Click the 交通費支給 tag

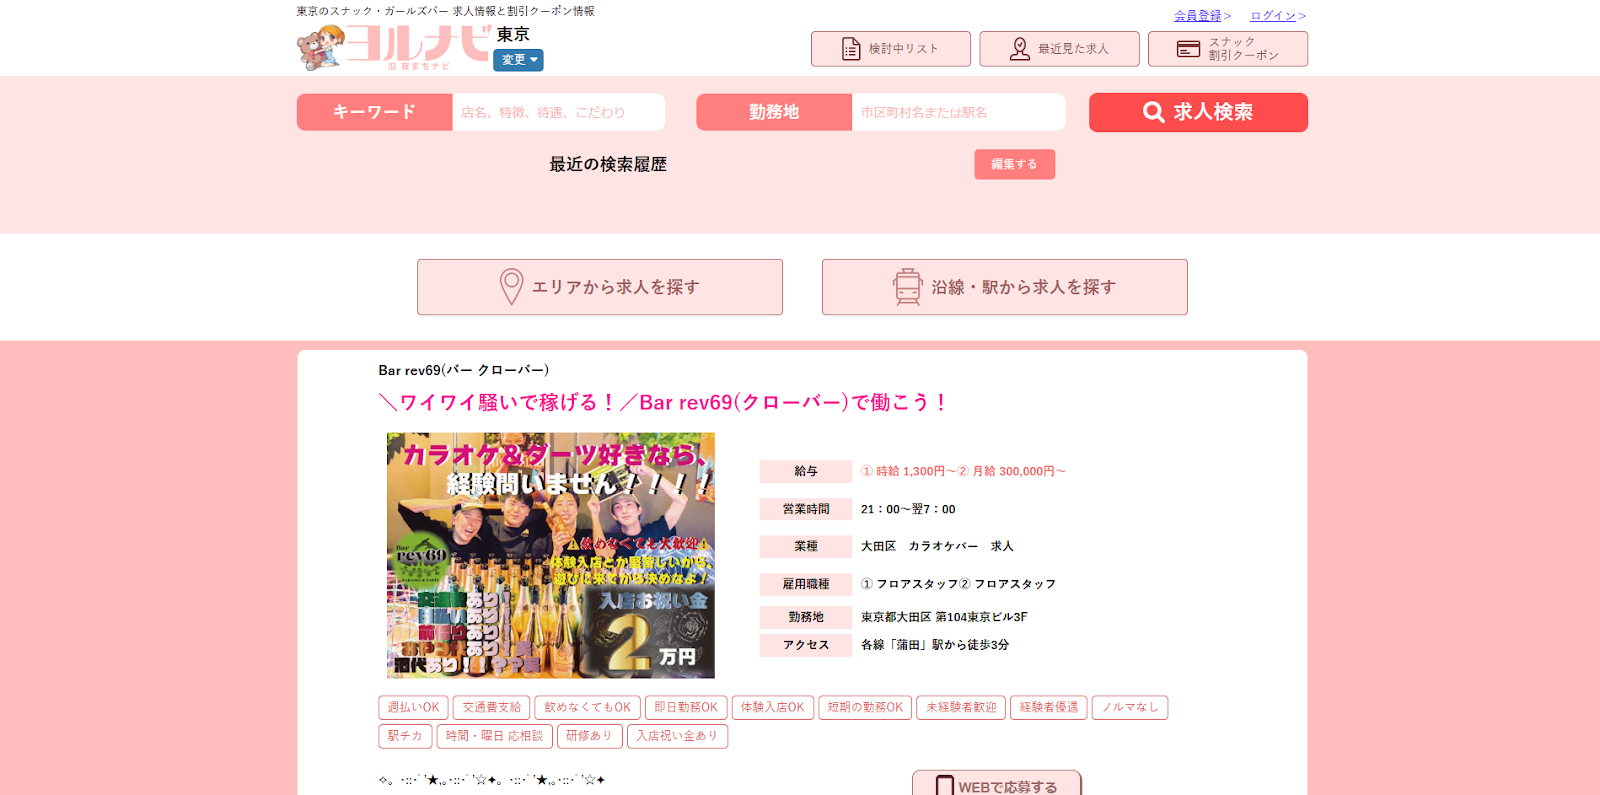point(491,707)
